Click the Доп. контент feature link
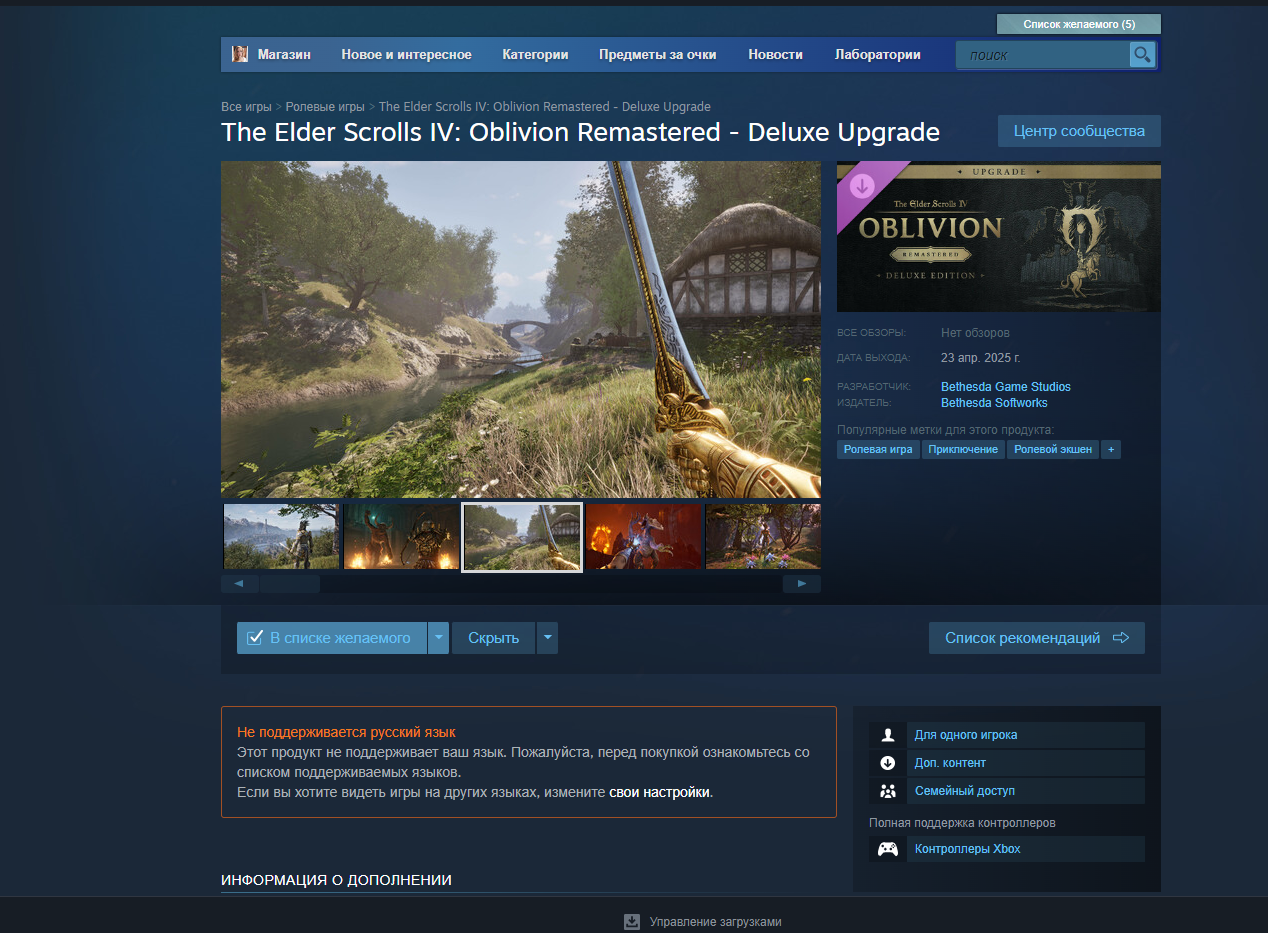 click(x=950, y=763)
